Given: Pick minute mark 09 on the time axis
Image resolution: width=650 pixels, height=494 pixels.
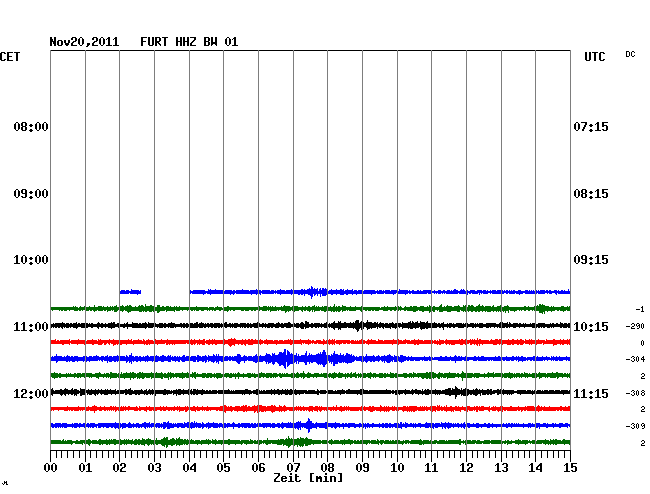Looking at the screenshot, I should (x=362, y=468).
